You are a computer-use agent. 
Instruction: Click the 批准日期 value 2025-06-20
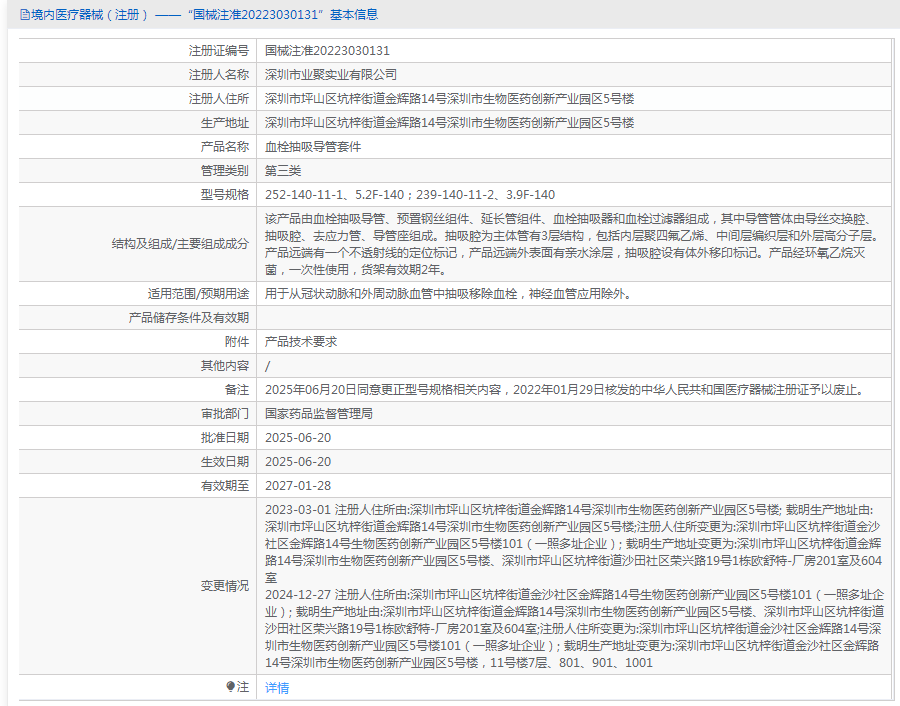298,438
